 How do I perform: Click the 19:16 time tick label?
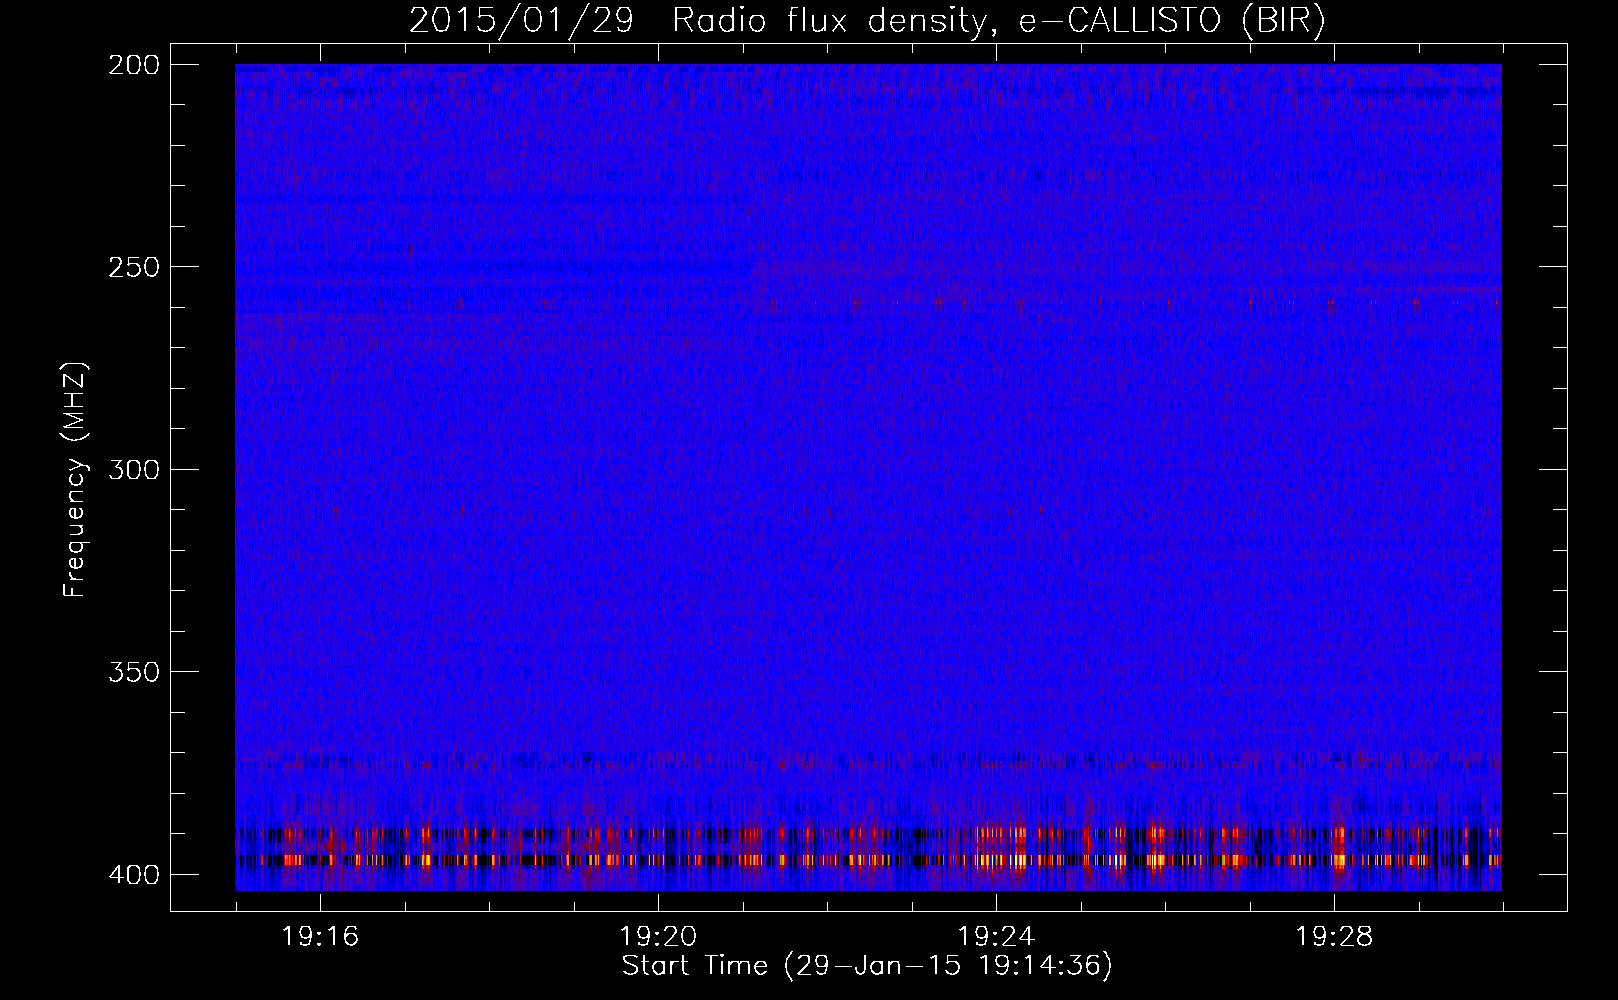320,937
